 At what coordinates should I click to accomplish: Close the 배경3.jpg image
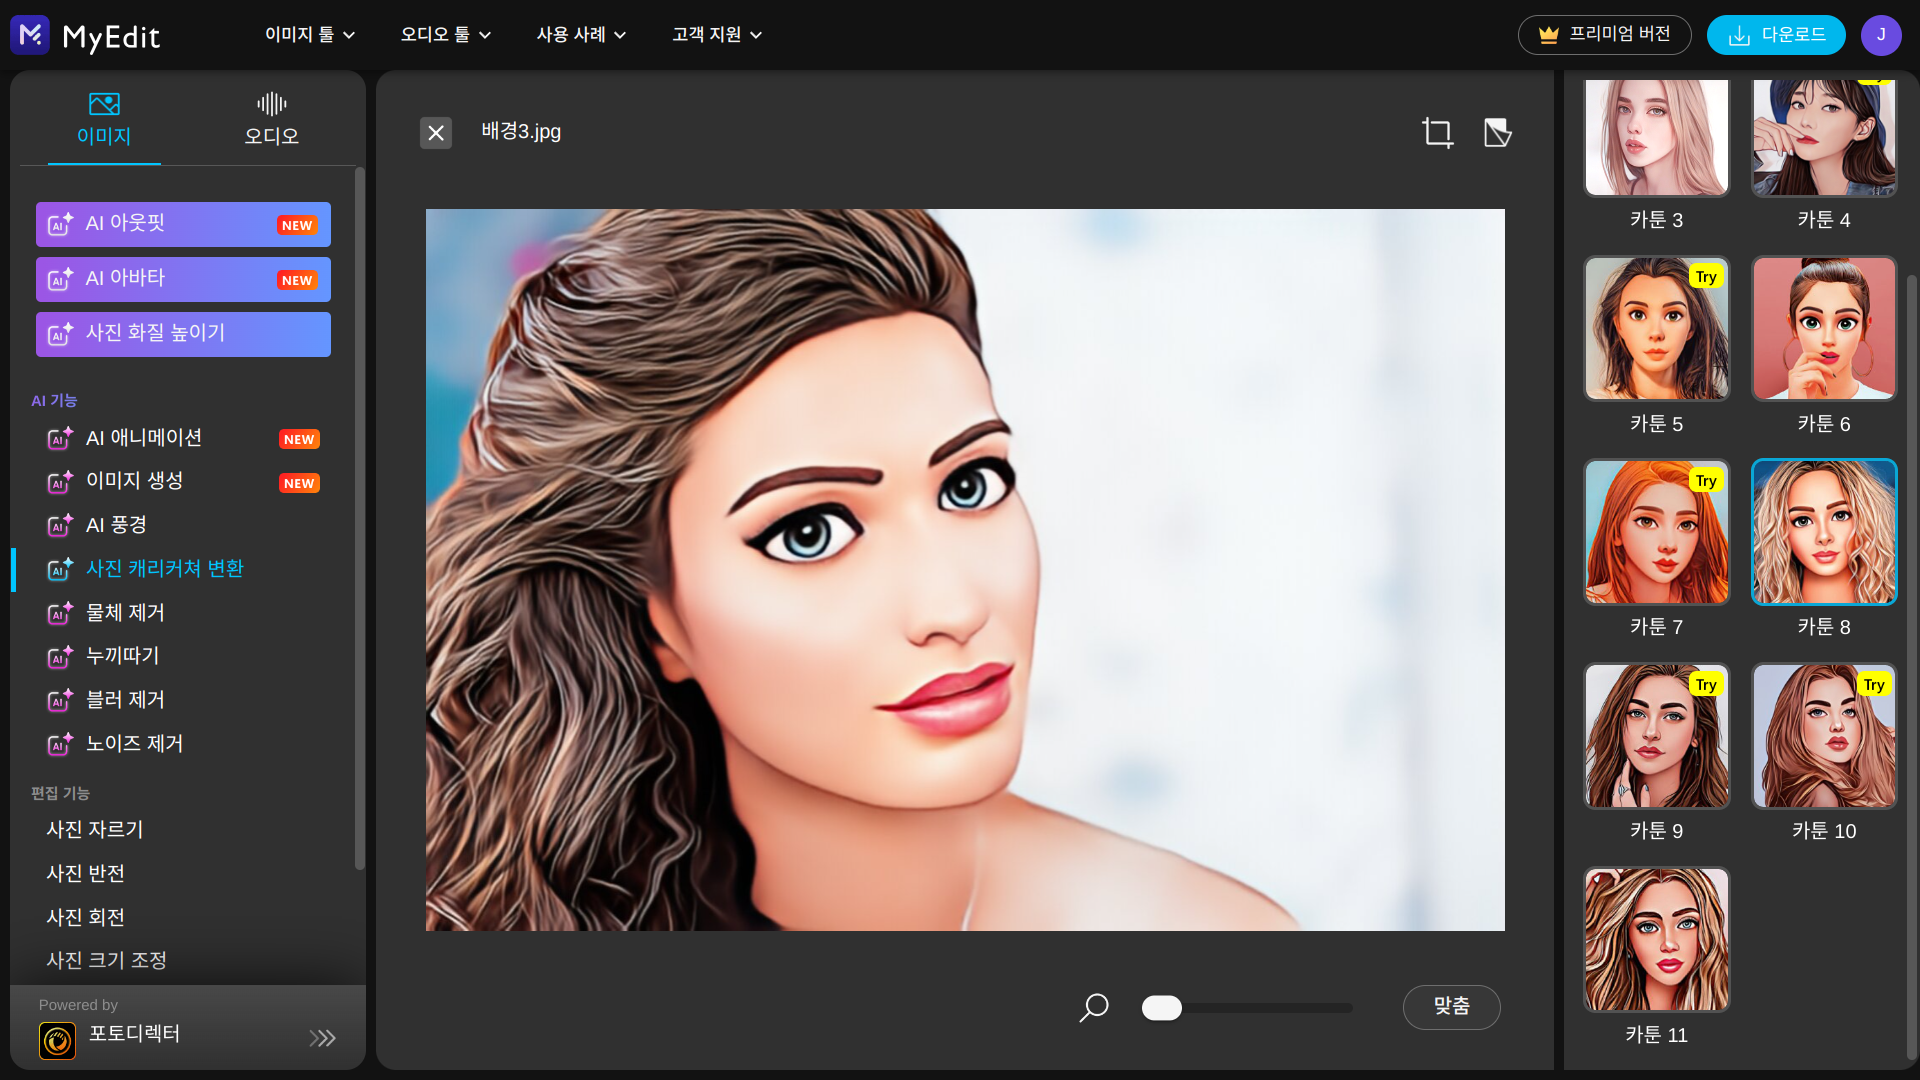coord(436,132)
